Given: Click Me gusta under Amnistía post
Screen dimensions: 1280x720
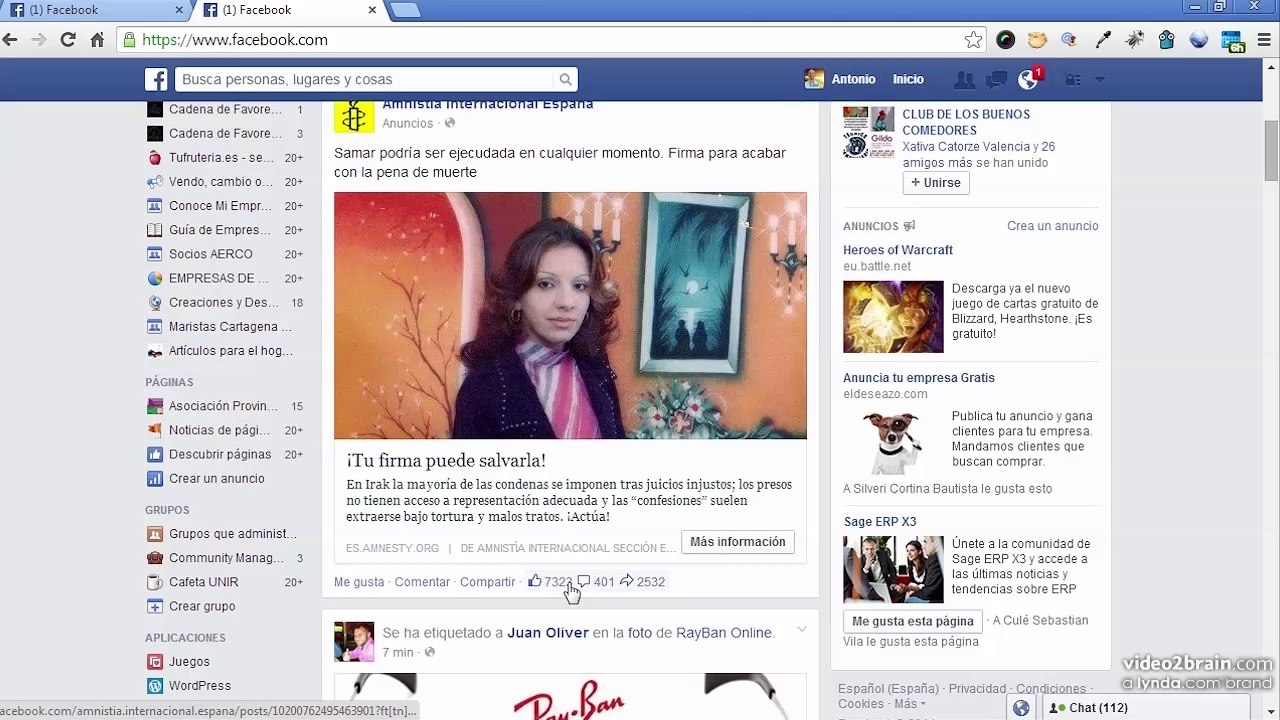Looking at the screenshot, I should tap(359, 582).
